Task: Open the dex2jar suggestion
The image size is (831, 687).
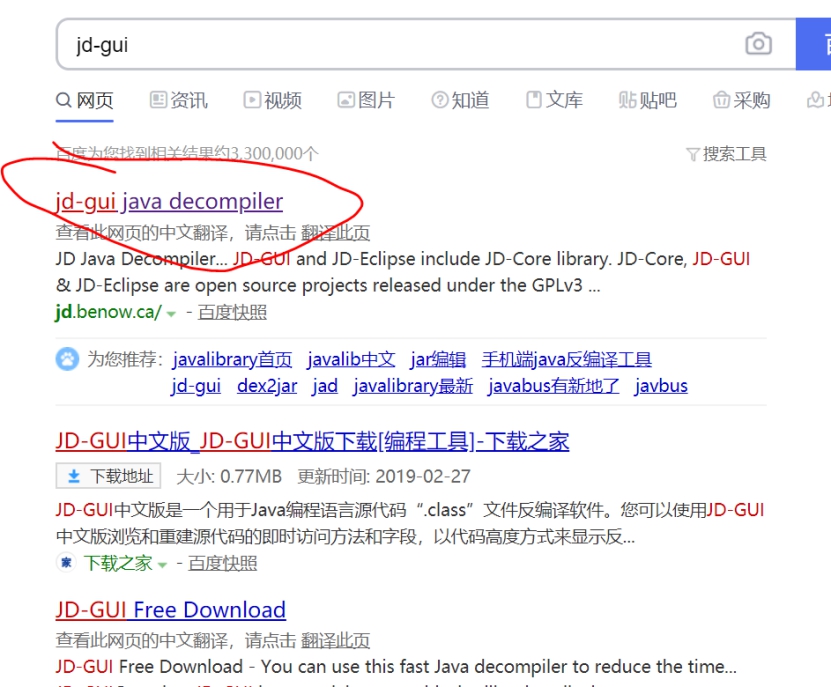Action: tap(267, 386)
